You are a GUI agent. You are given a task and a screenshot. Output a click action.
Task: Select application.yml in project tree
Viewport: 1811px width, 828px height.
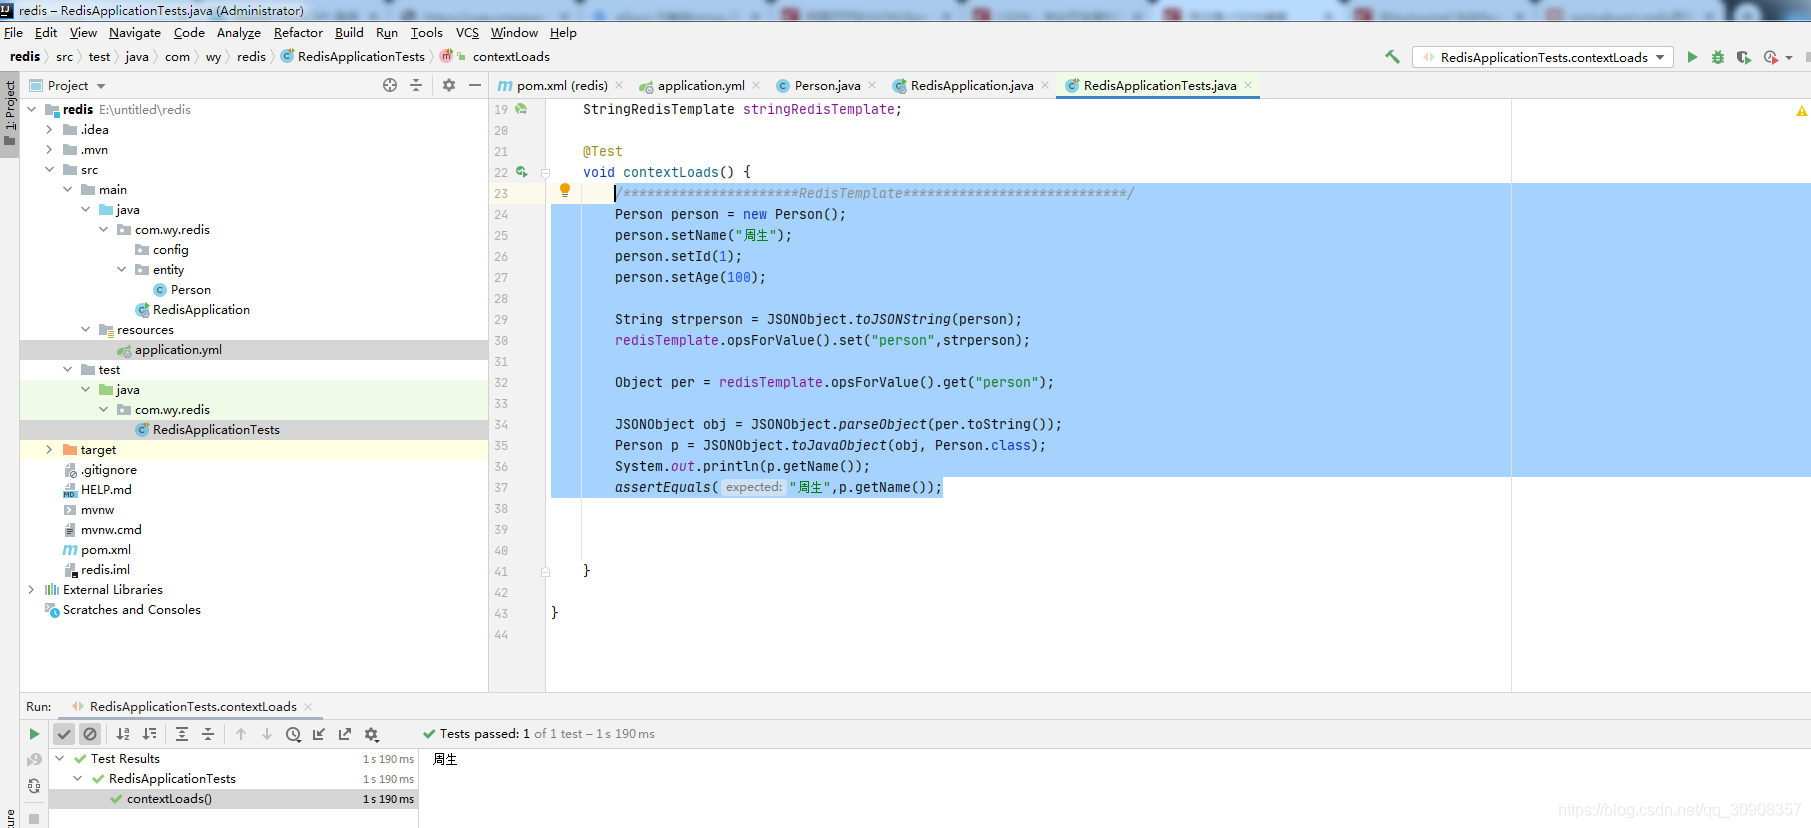(x=178, y=350)
